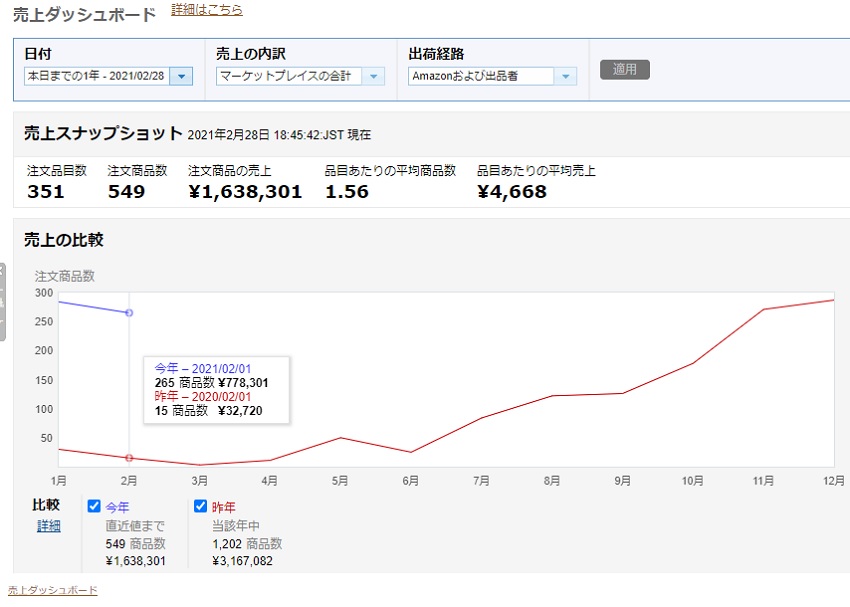This screenshot has width=850, height=607.
Task: Click the 売上スナップショット heading
Action: (x=103, y=133)
